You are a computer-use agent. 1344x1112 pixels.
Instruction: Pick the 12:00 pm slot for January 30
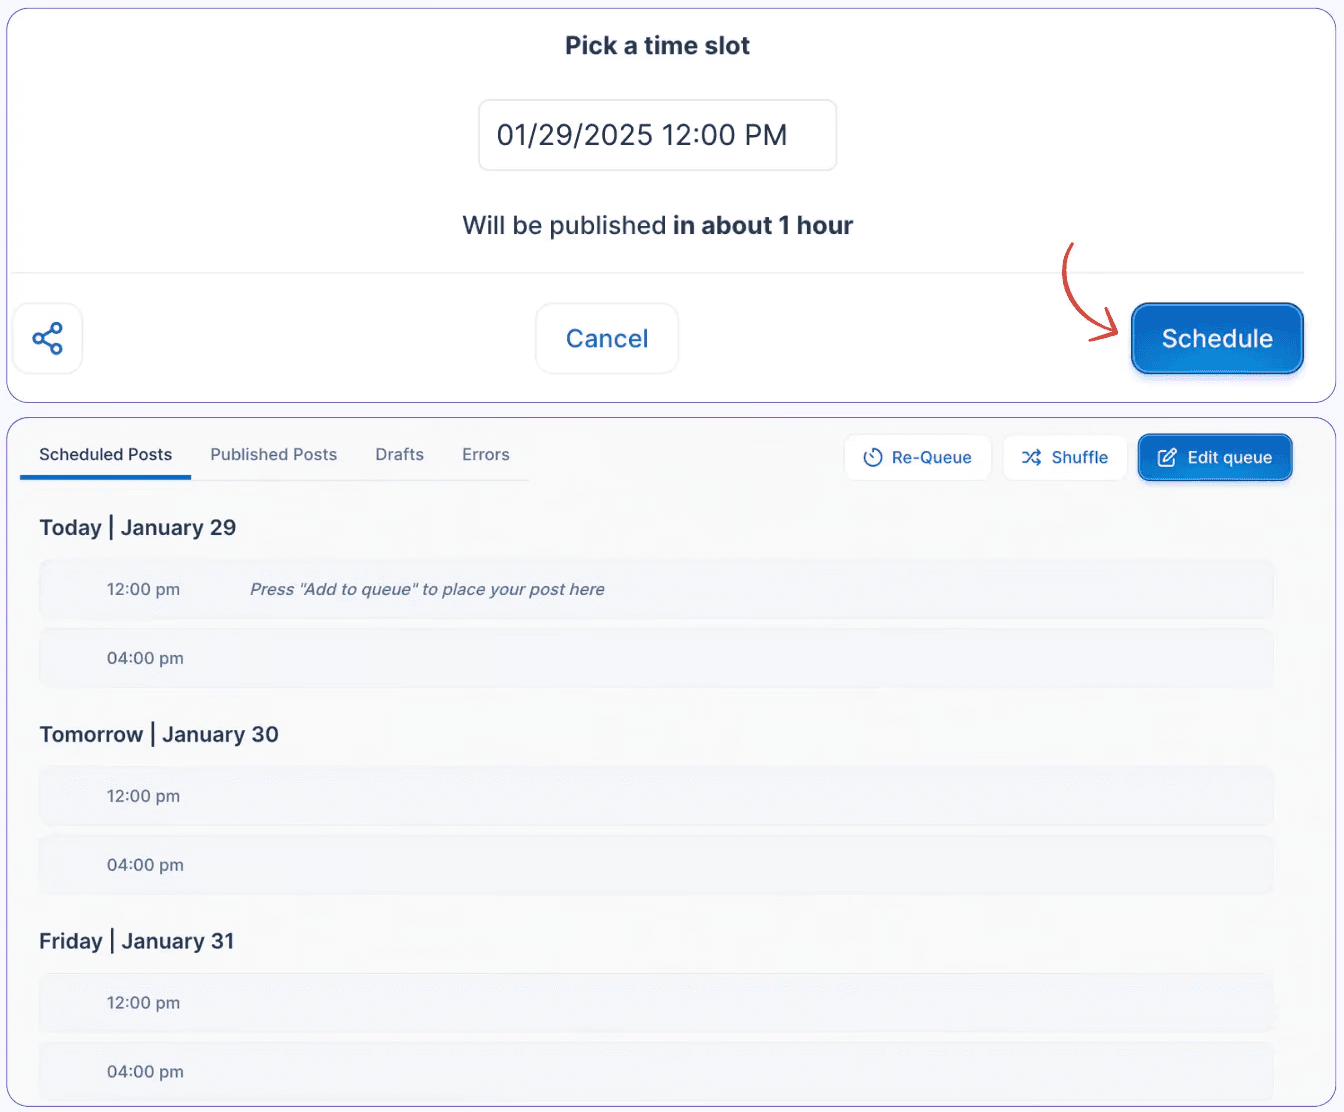point(657,796)
